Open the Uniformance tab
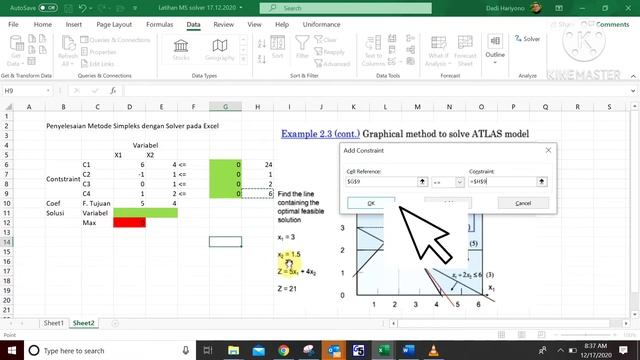The width and height of the screenshot is (640, 360). click(x=321, y=24)
